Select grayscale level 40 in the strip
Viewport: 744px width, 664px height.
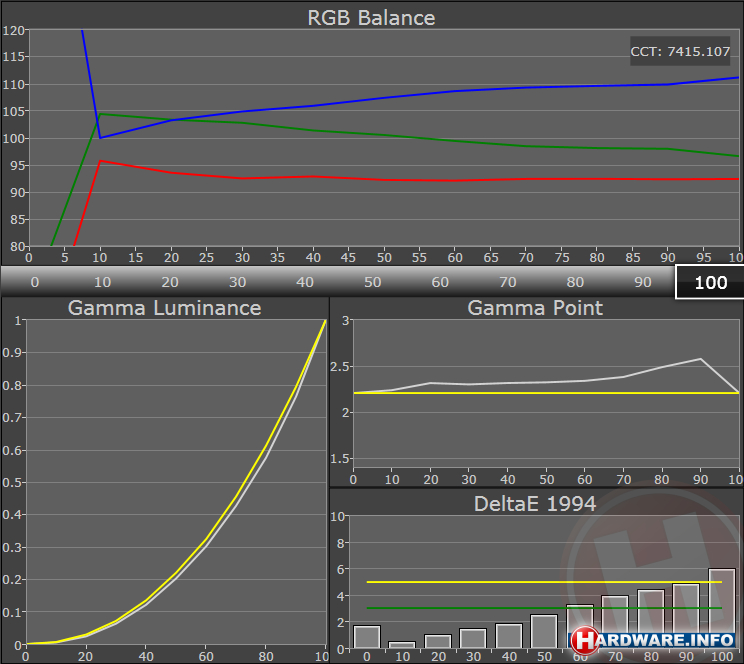pyautogui.click(x=305, y=282)
